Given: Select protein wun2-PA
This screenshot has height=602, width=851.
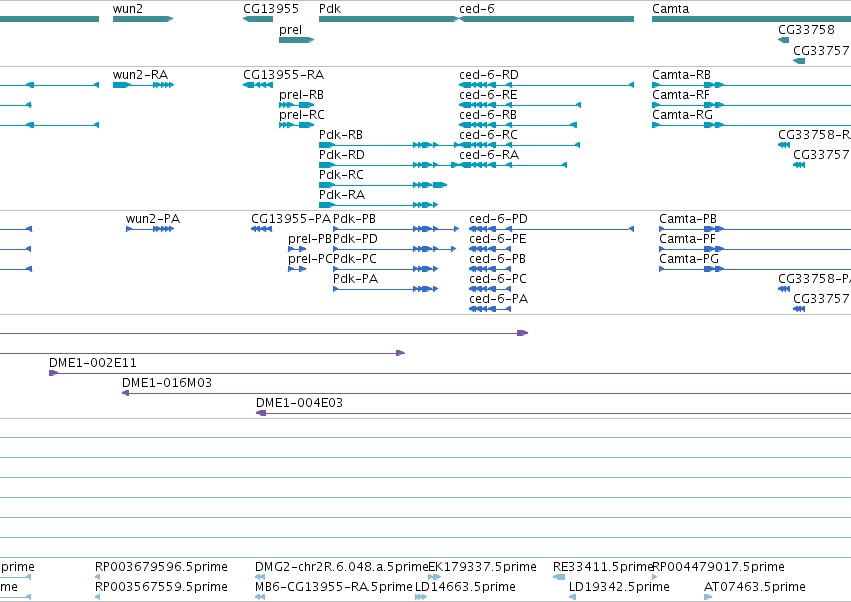Looking at the screenshot, I should 153,219.
